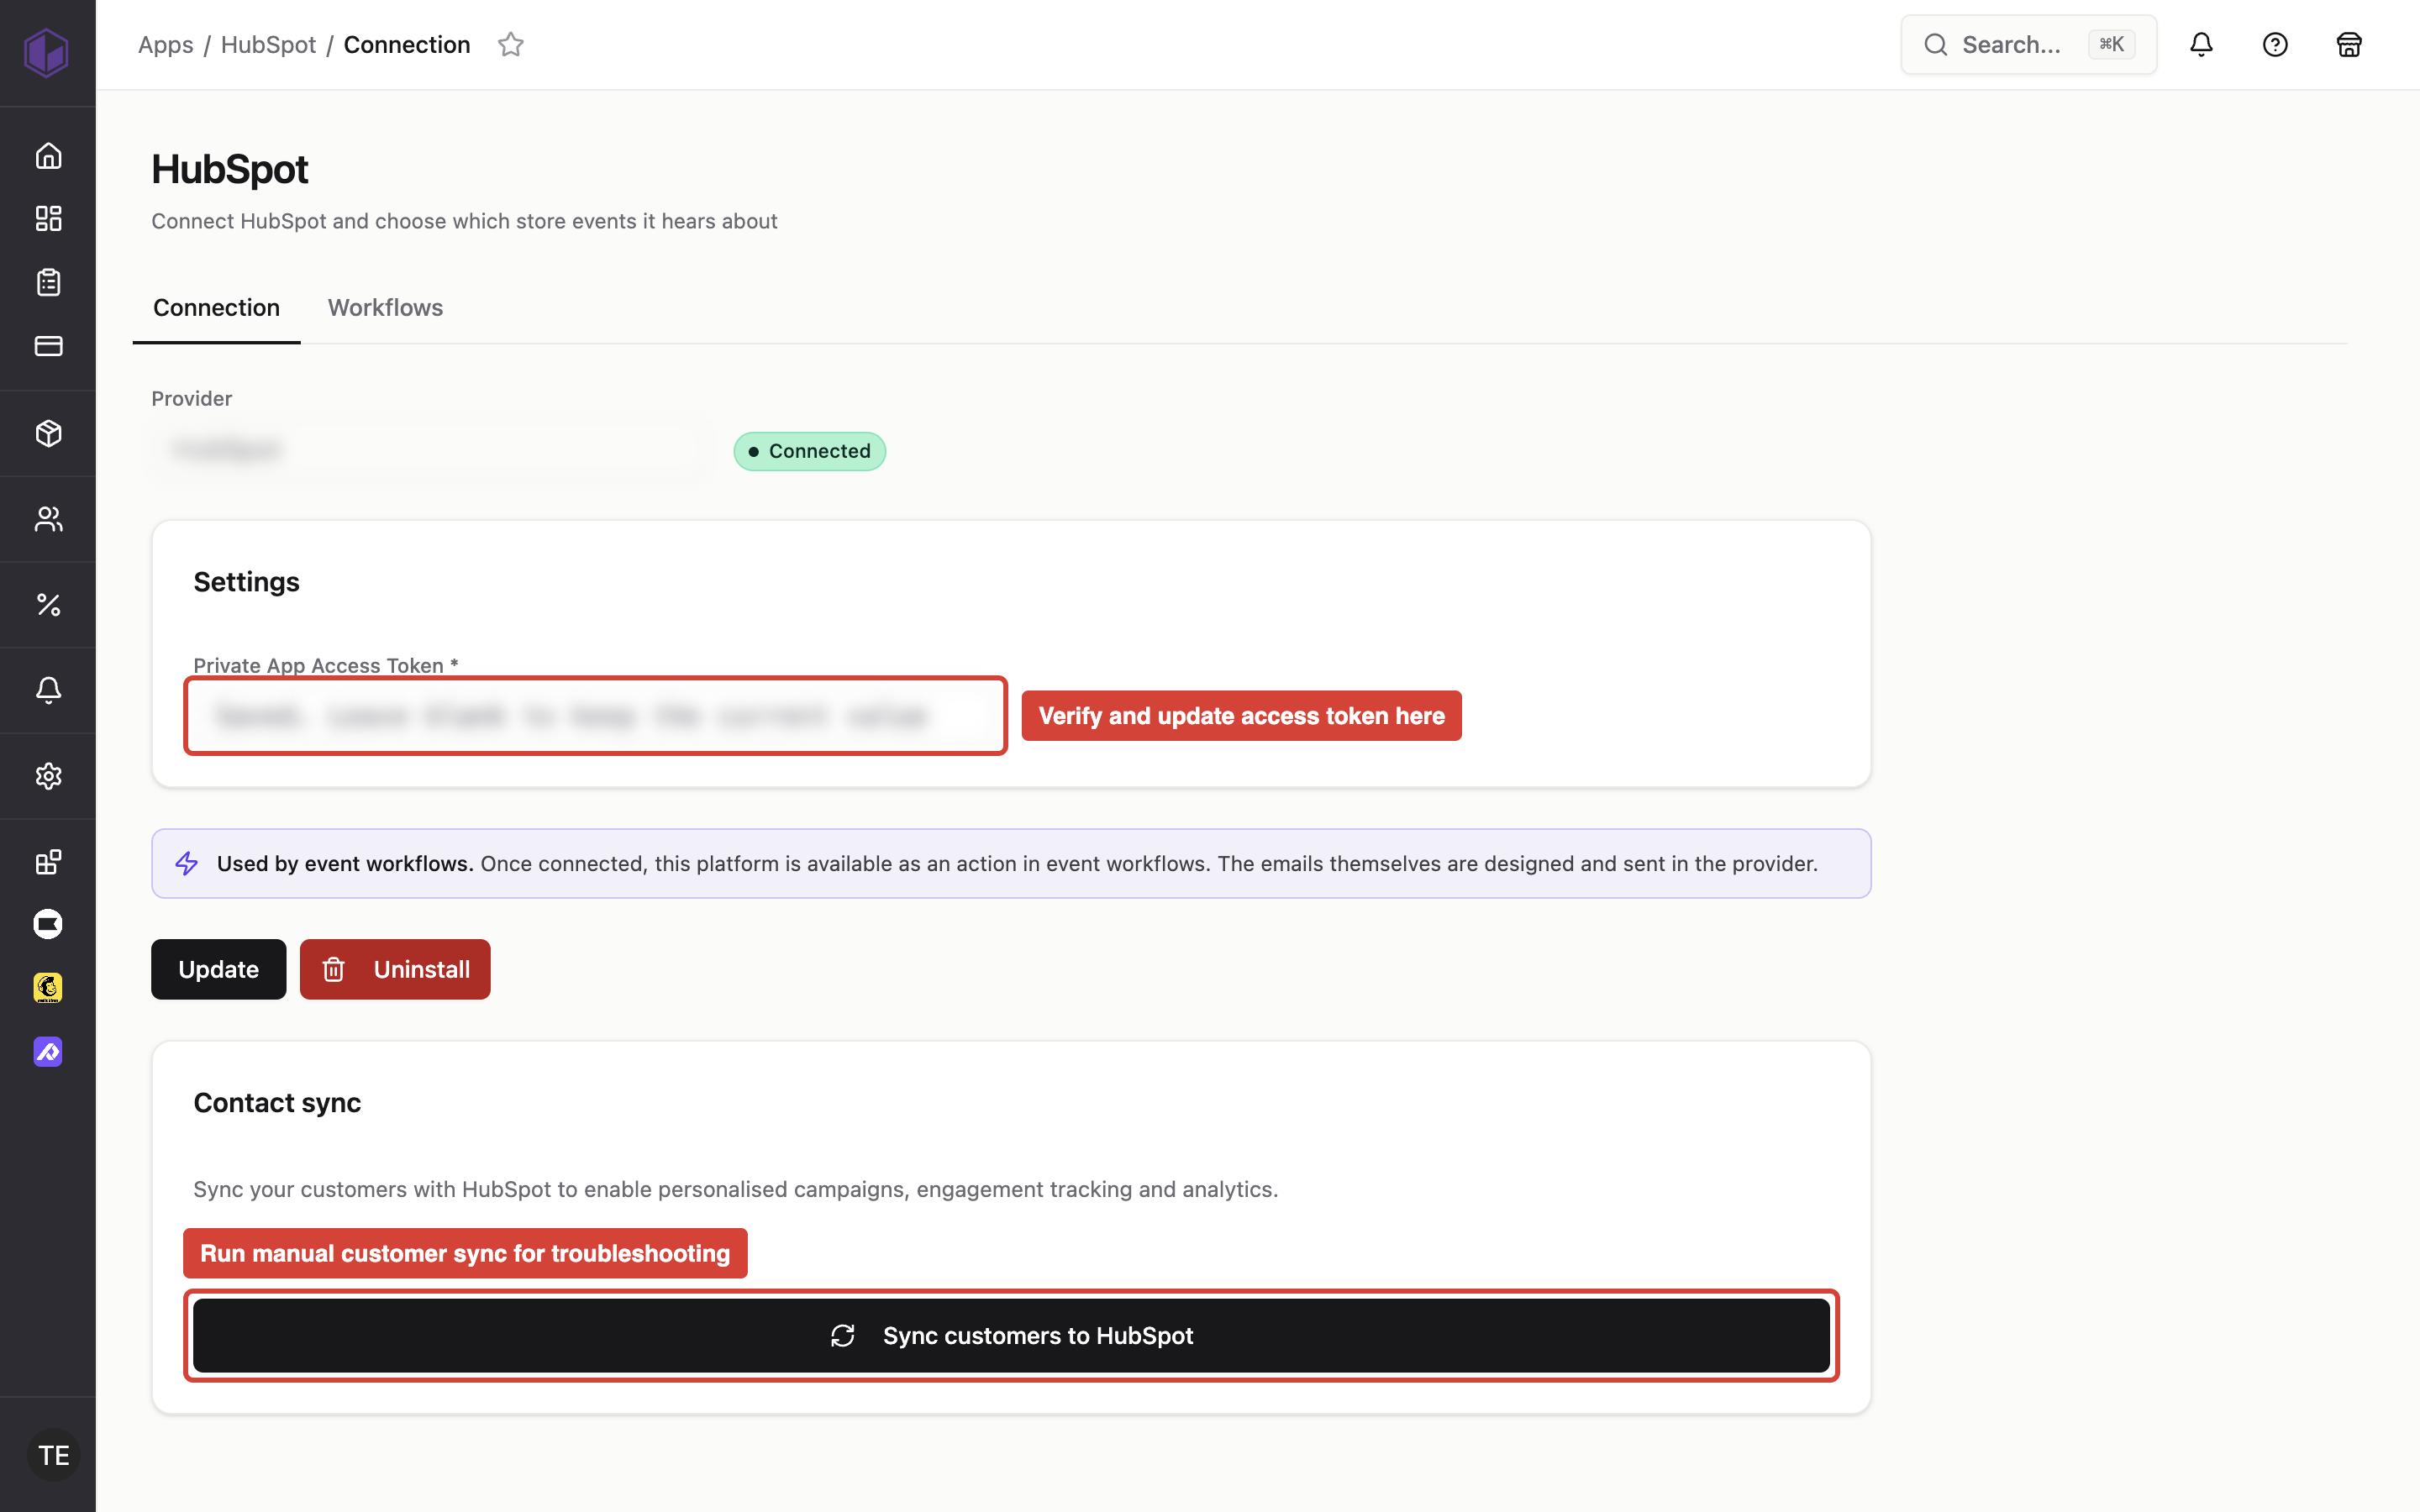Image resolution: width=2420 pixels, height=1512 pixels.
Task: Open the apps blocks icon in sidebar
Action: (x=48, y=861)
